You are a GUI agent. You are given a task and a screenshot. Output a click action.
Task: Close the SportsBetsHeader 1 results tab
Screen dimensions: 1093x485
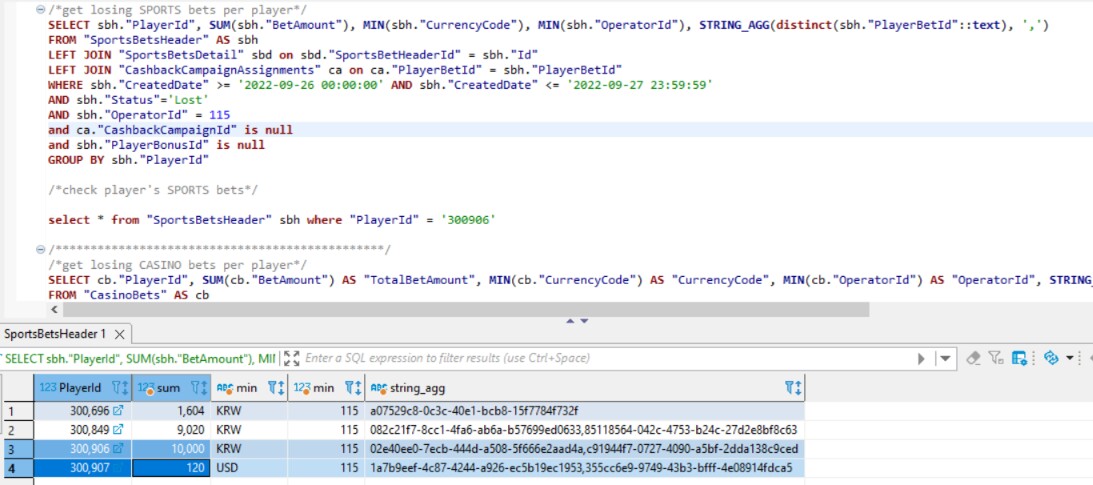point(119,334)
